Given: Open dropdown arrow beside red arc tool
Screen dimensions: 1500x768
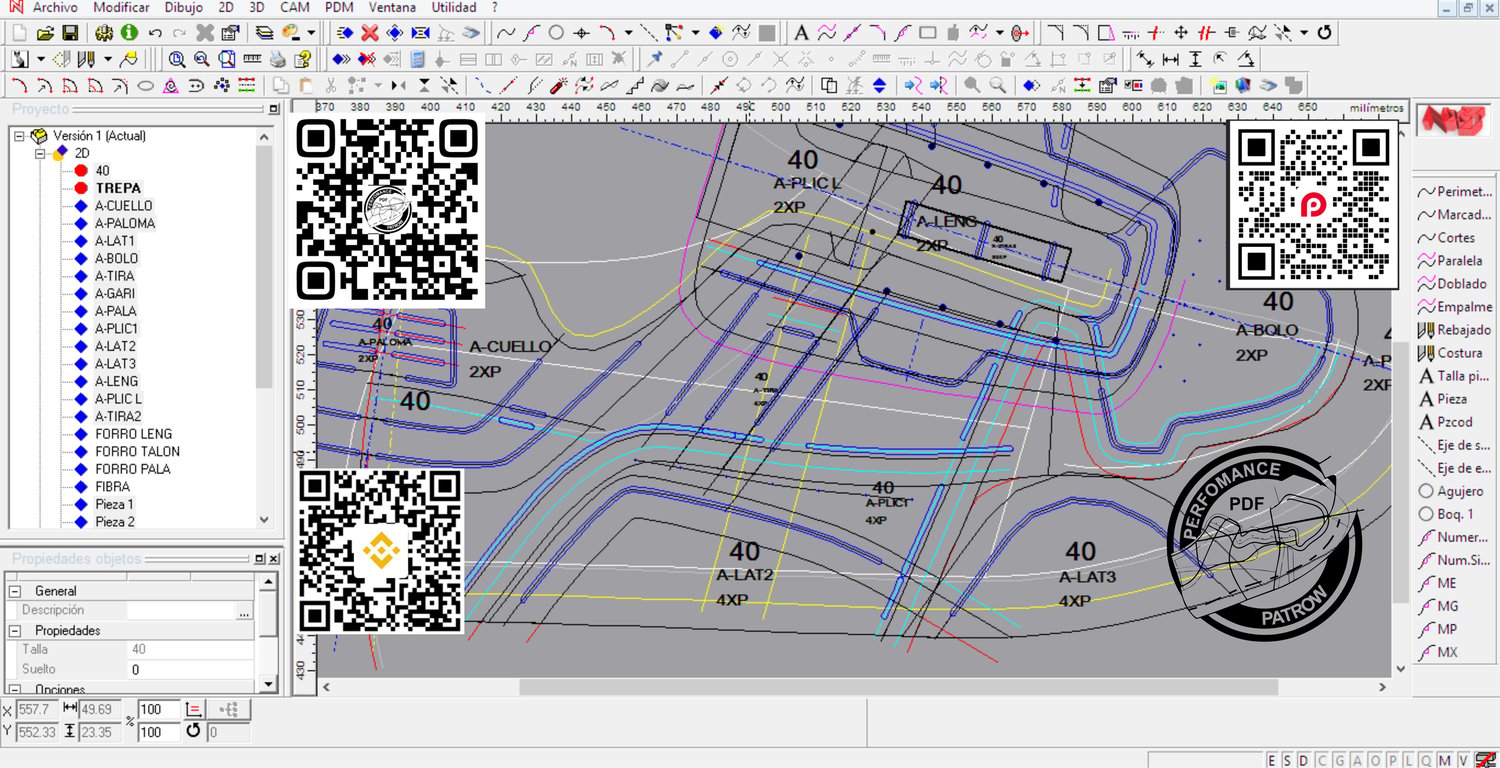Looking at the screenshot, I should [628, 33].
